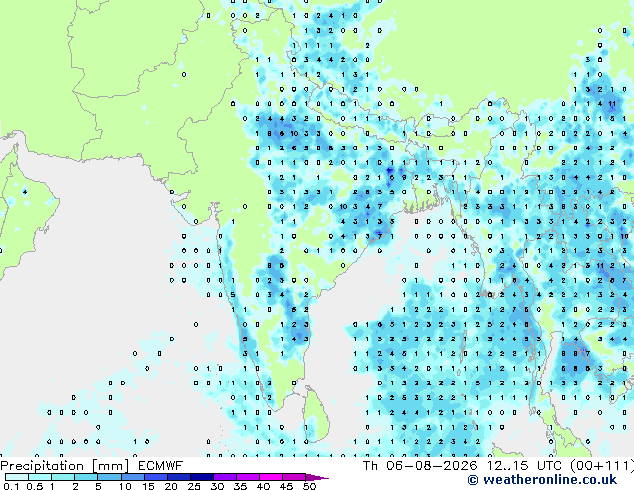The width and height of the screenshot is (634, 490).
Task: Click the date 'Th 06-08-2026'
Action: 420,466
